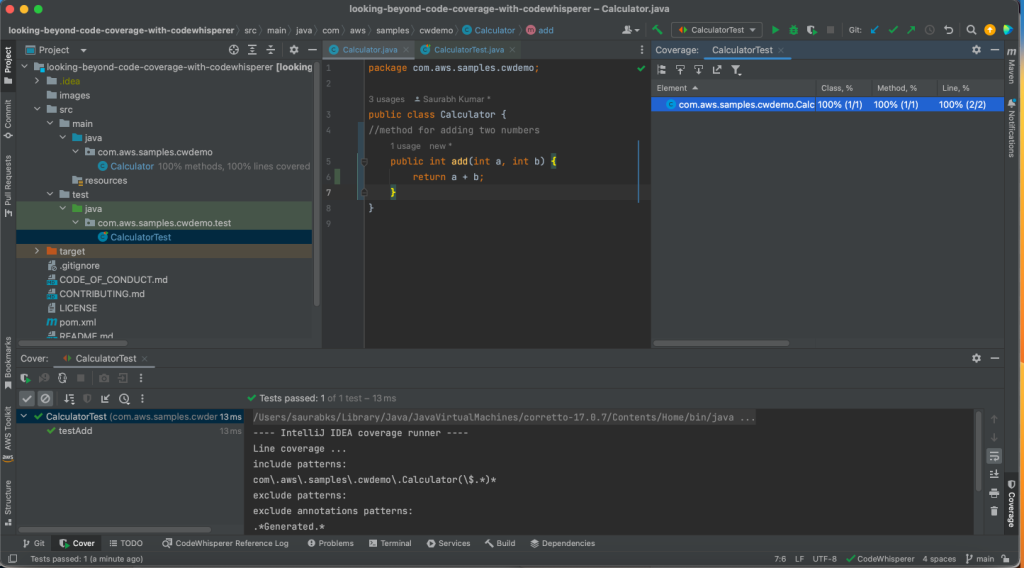Screen dimensions: 1024x568
Task: Click flatten packages icon in Coverage panel
Action: (x=662, y=69)
